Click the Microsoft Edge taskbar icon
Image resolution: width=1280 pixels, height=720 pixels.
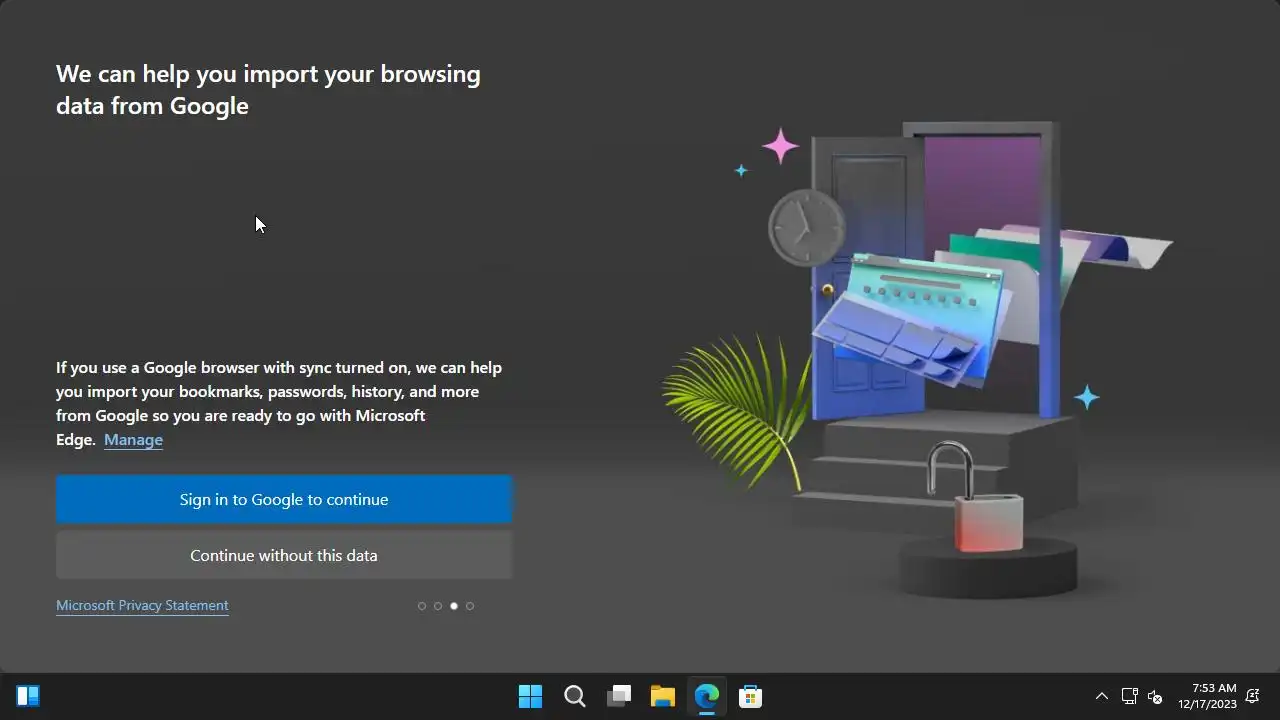tap(707, 696)
